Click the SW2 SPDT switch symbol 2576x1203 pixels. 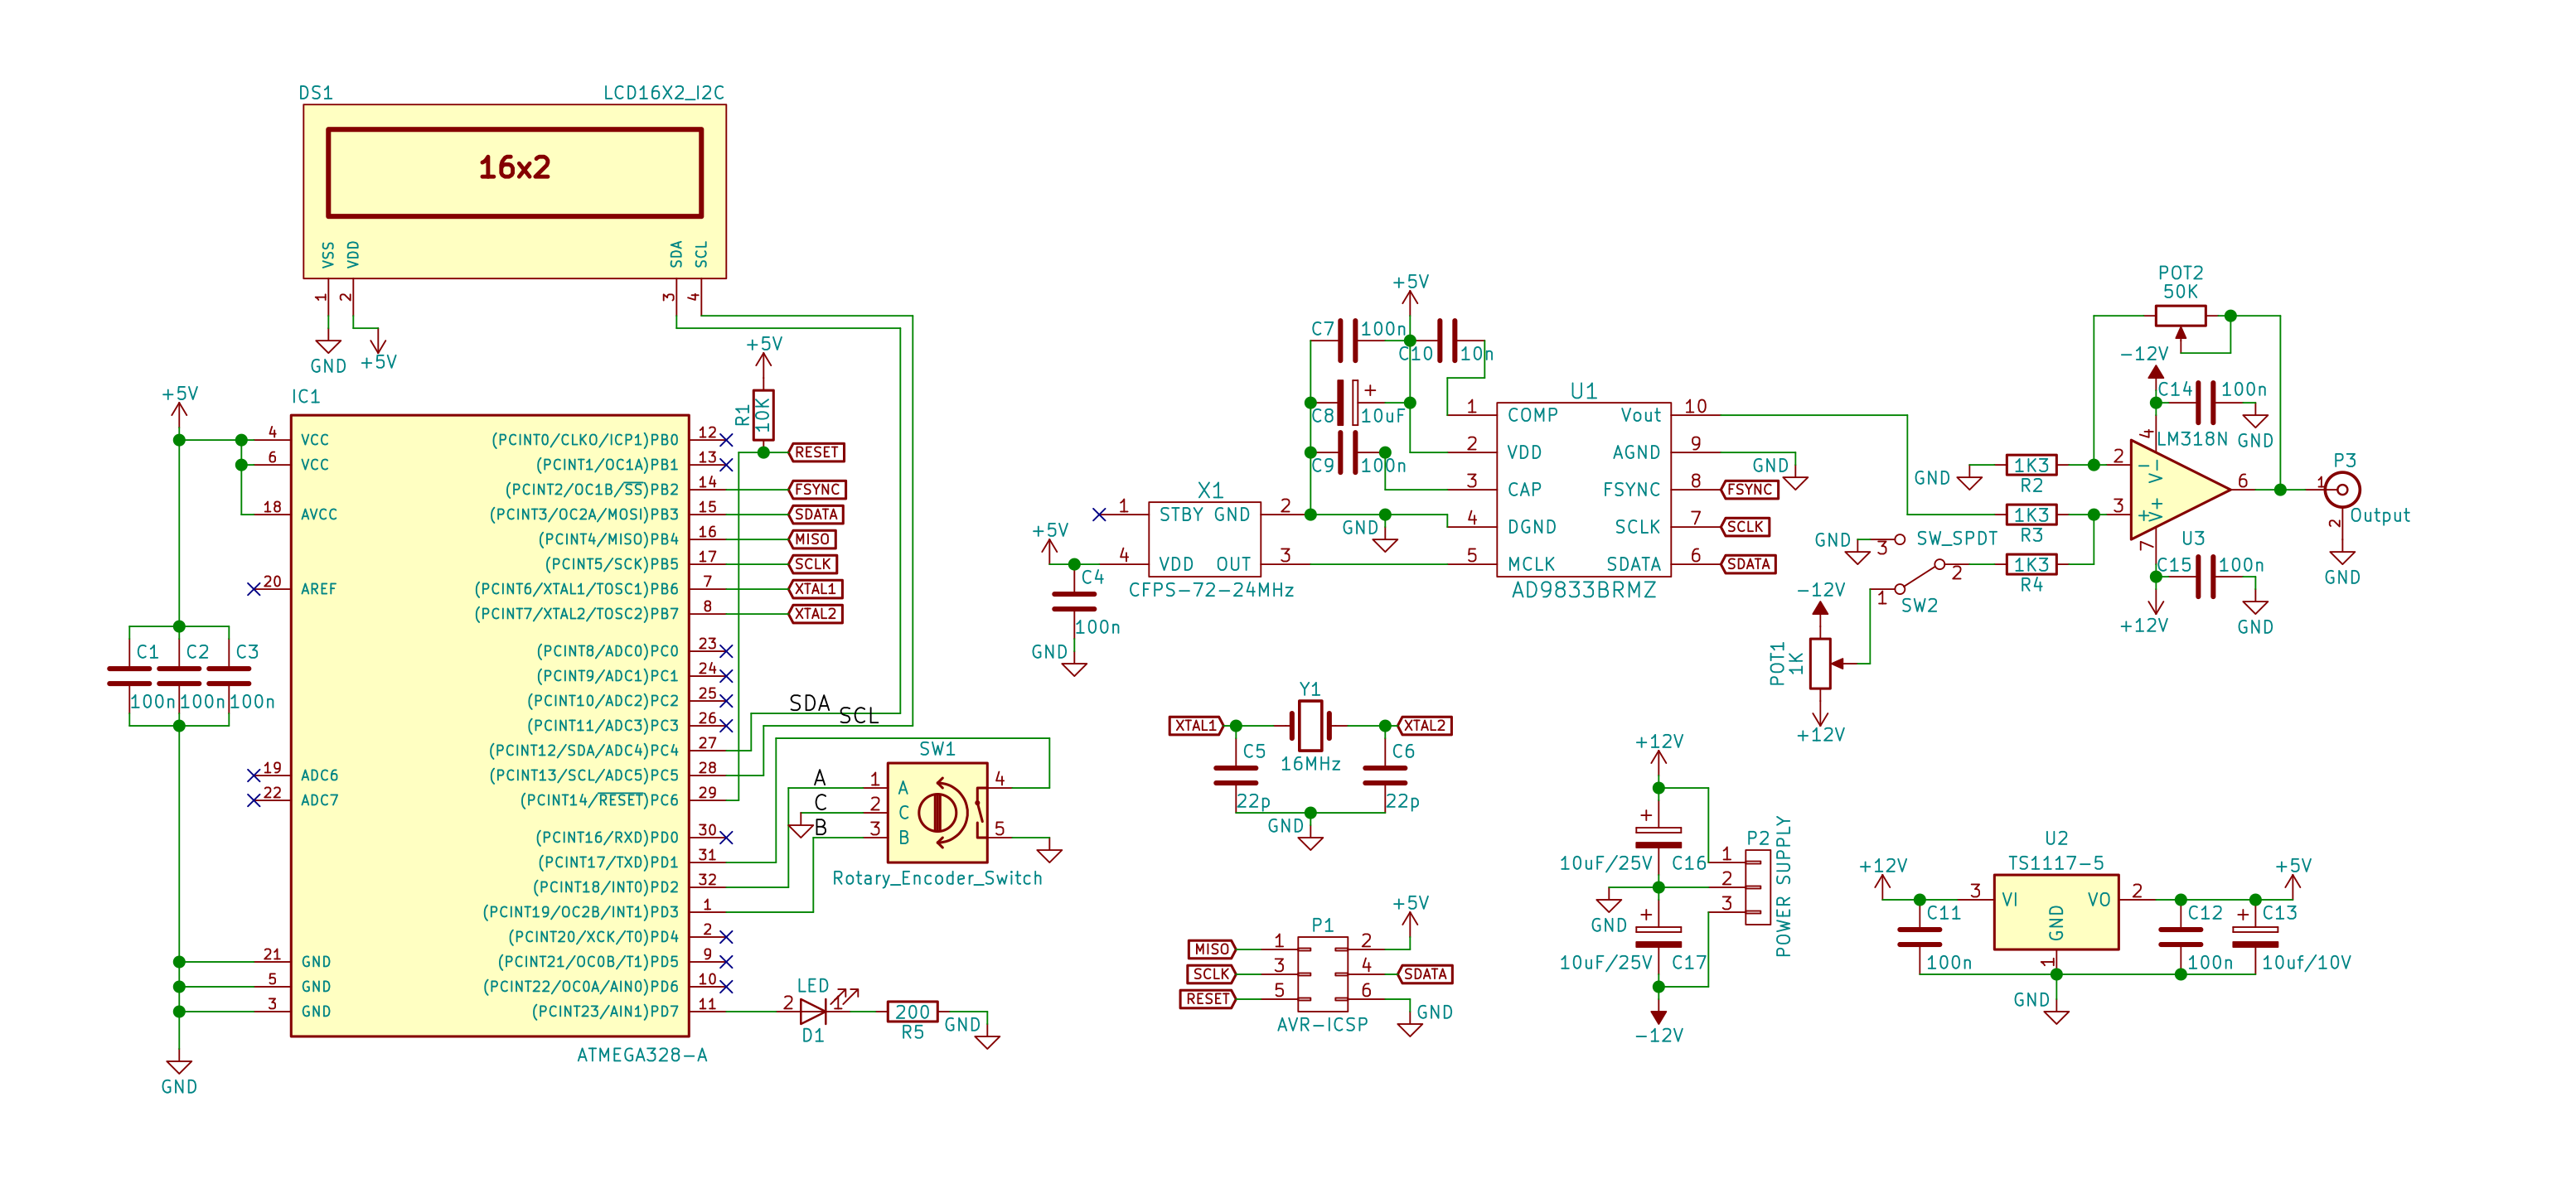(x=1920, y=577)
